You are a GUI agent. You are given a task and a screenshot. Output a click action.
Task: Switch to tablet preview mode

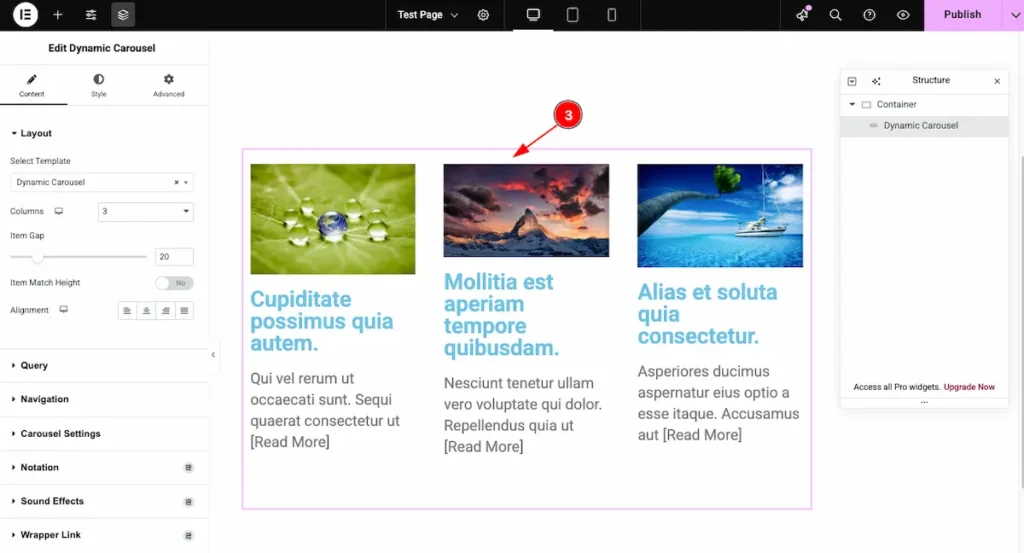tap(572, 15)
